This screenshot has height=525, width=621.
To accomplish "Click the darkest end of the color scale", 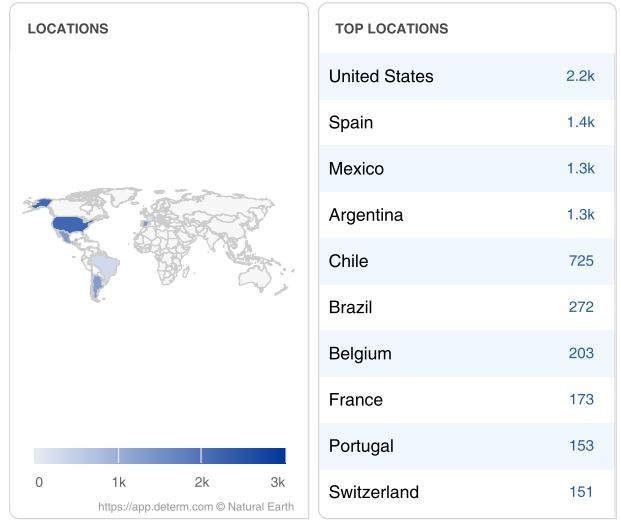I will 281,456.
